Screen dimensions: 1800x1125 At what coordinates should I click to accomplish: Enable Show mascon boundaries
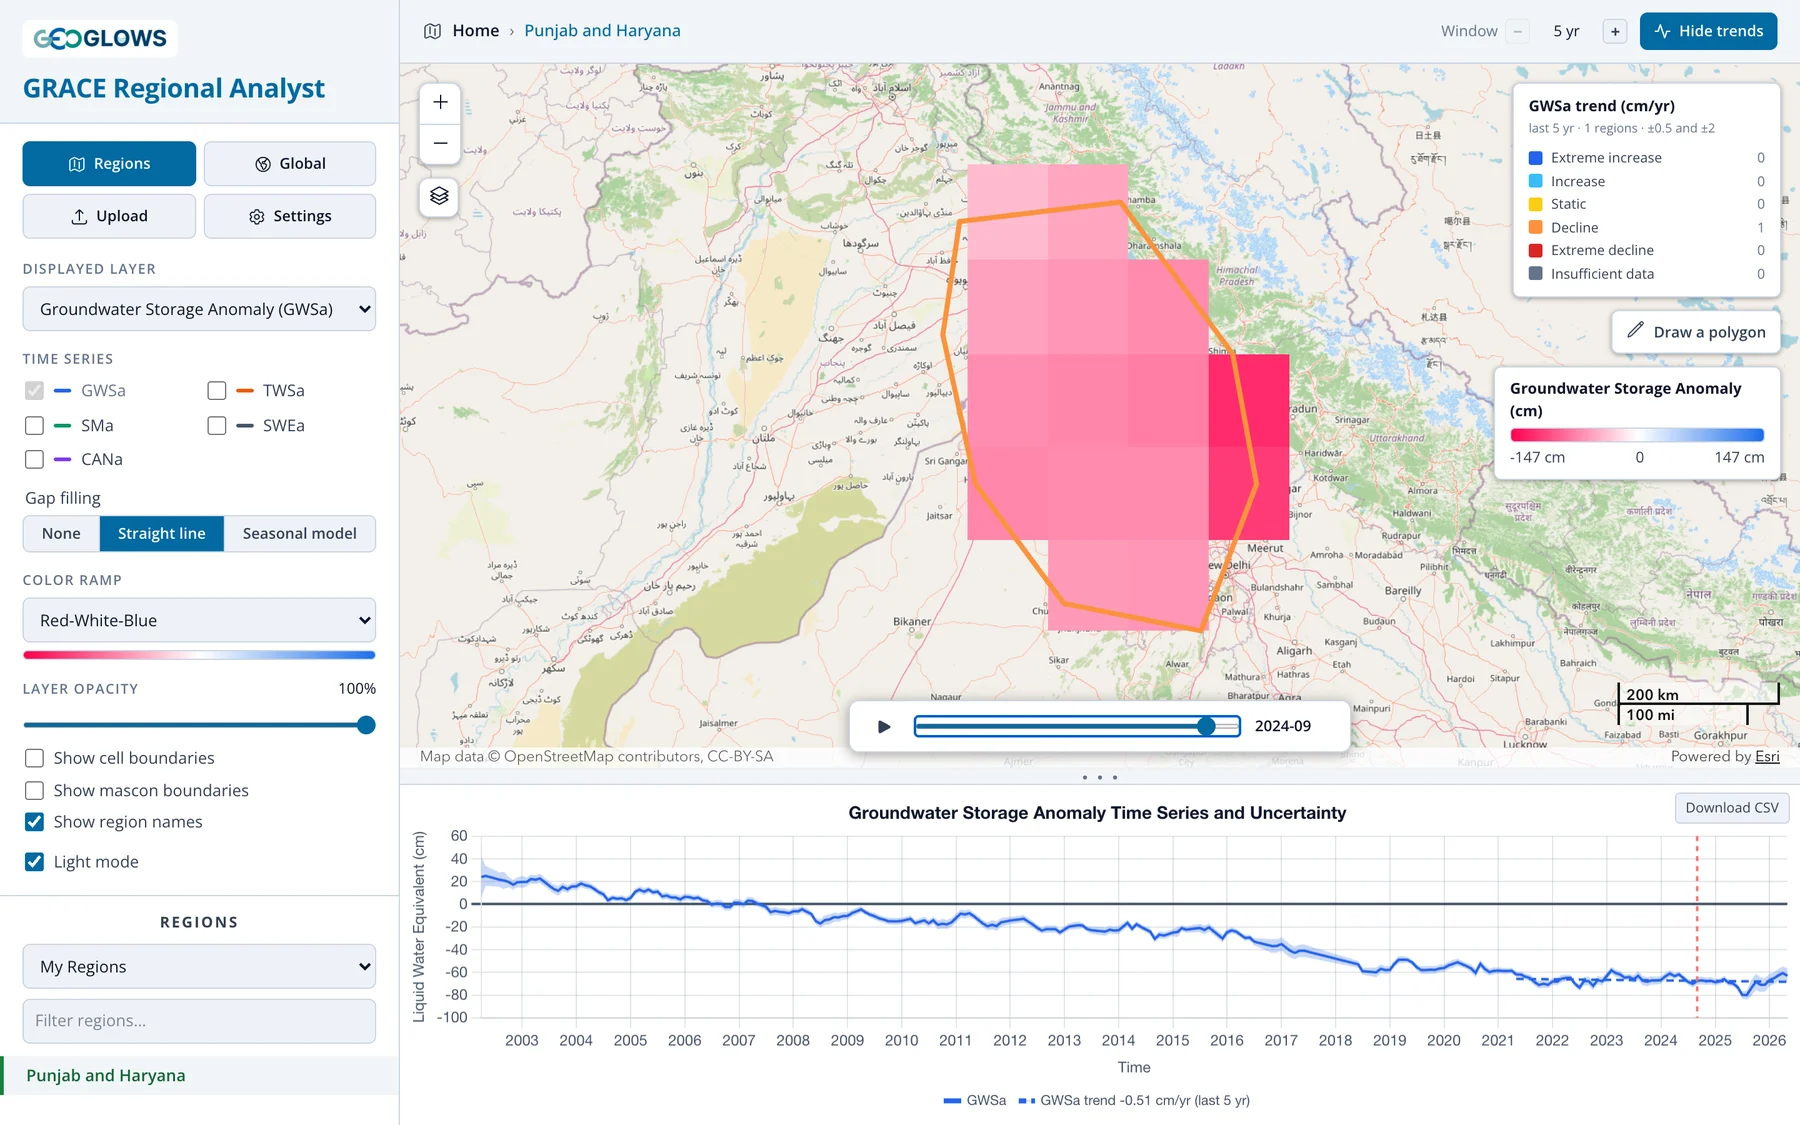[x=34, y=790]
